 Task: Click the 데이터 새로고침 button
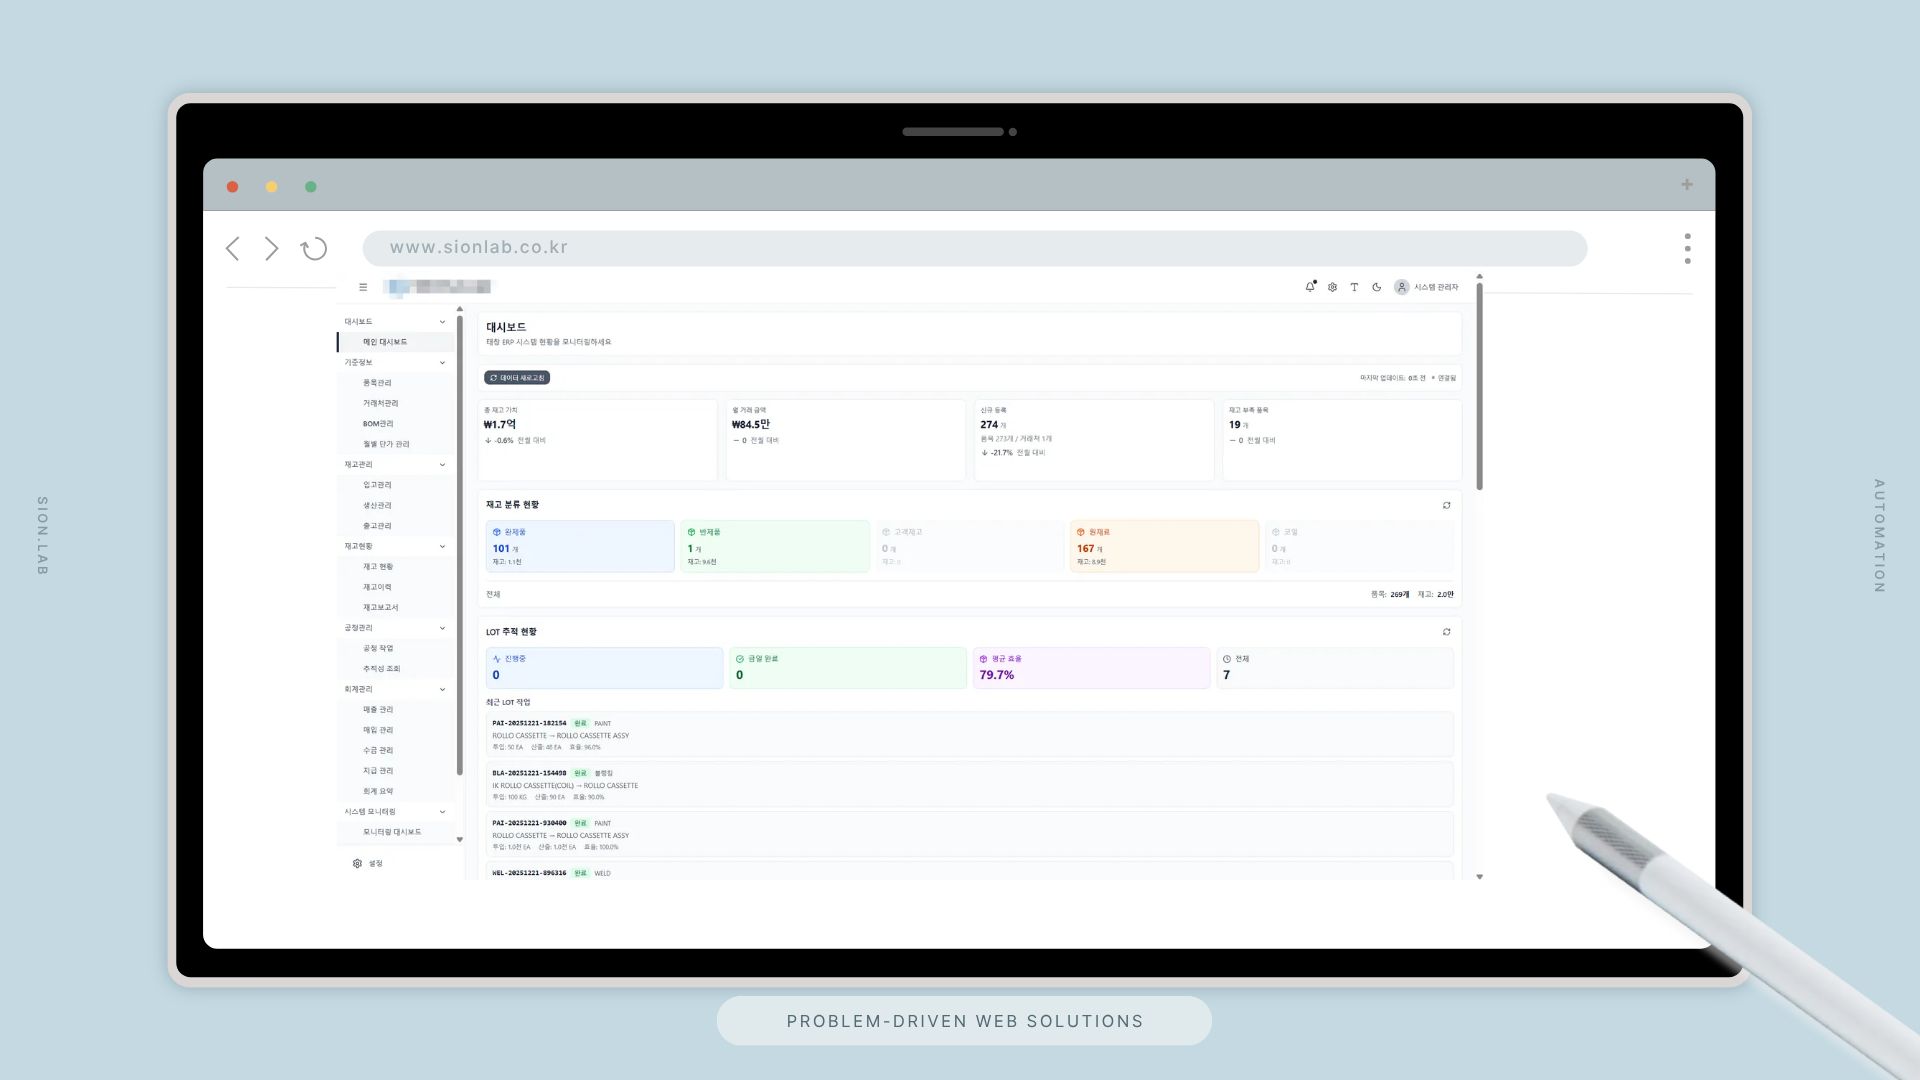click(517, 378)
